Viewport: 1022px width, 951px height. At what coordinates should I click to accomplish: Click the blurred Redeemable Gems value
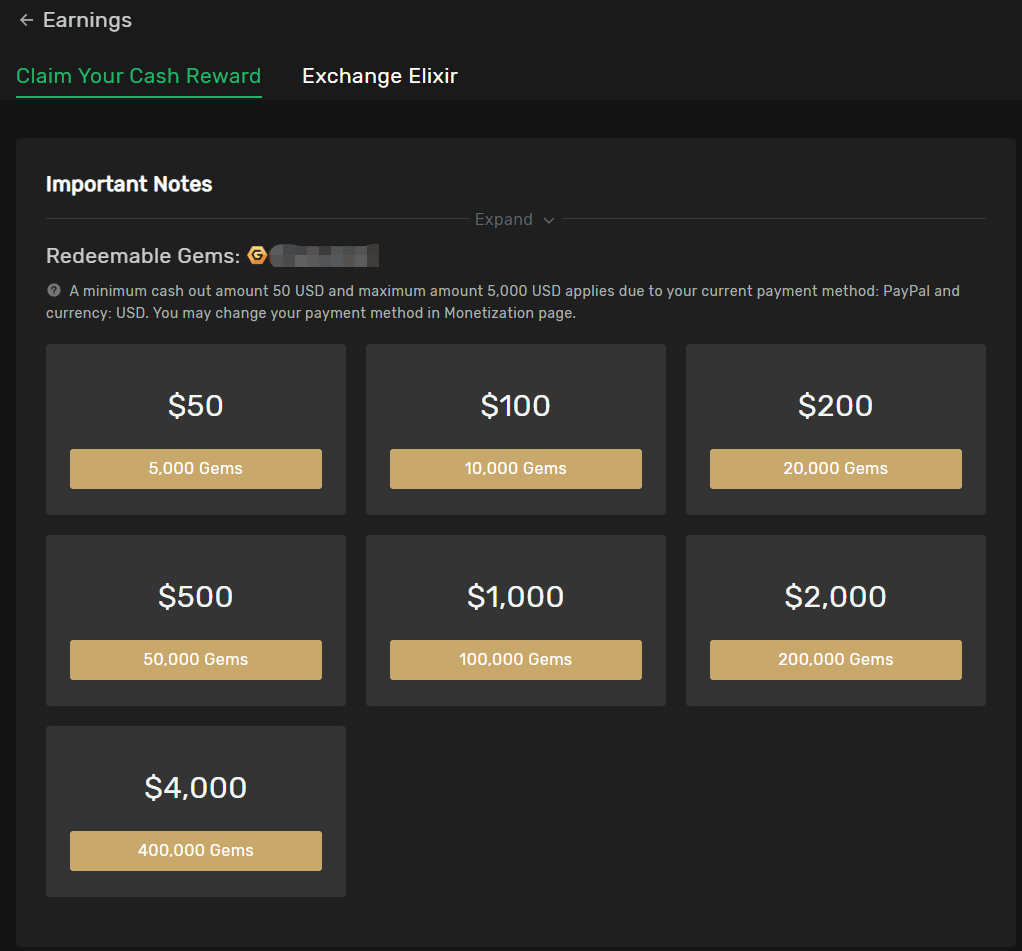(x=324, y=256)
